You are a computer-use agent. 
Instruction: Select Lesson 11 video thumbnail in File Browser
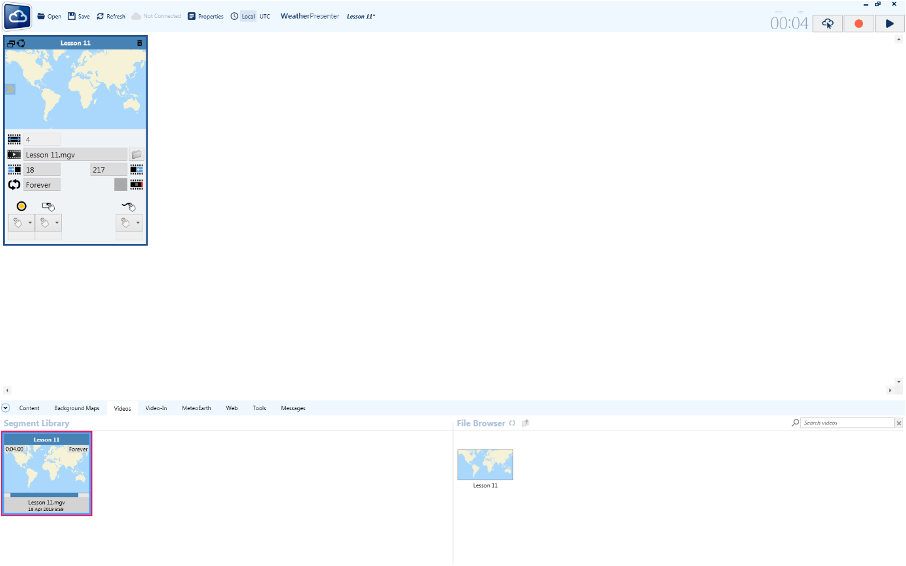(485, 464)
